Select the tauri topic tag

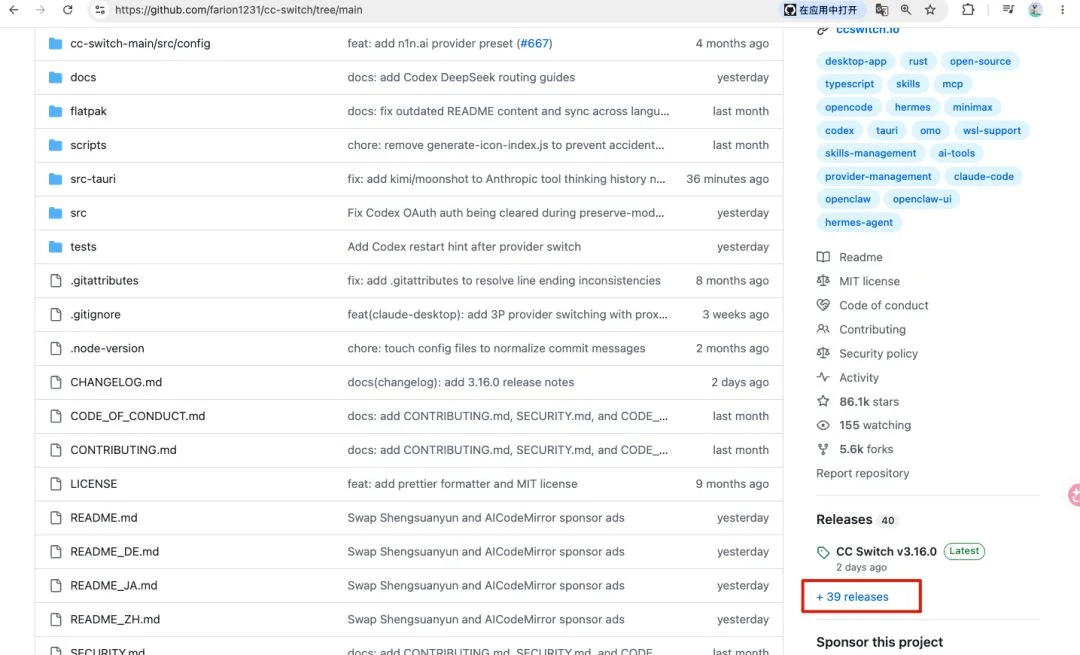tap(886, 130)
